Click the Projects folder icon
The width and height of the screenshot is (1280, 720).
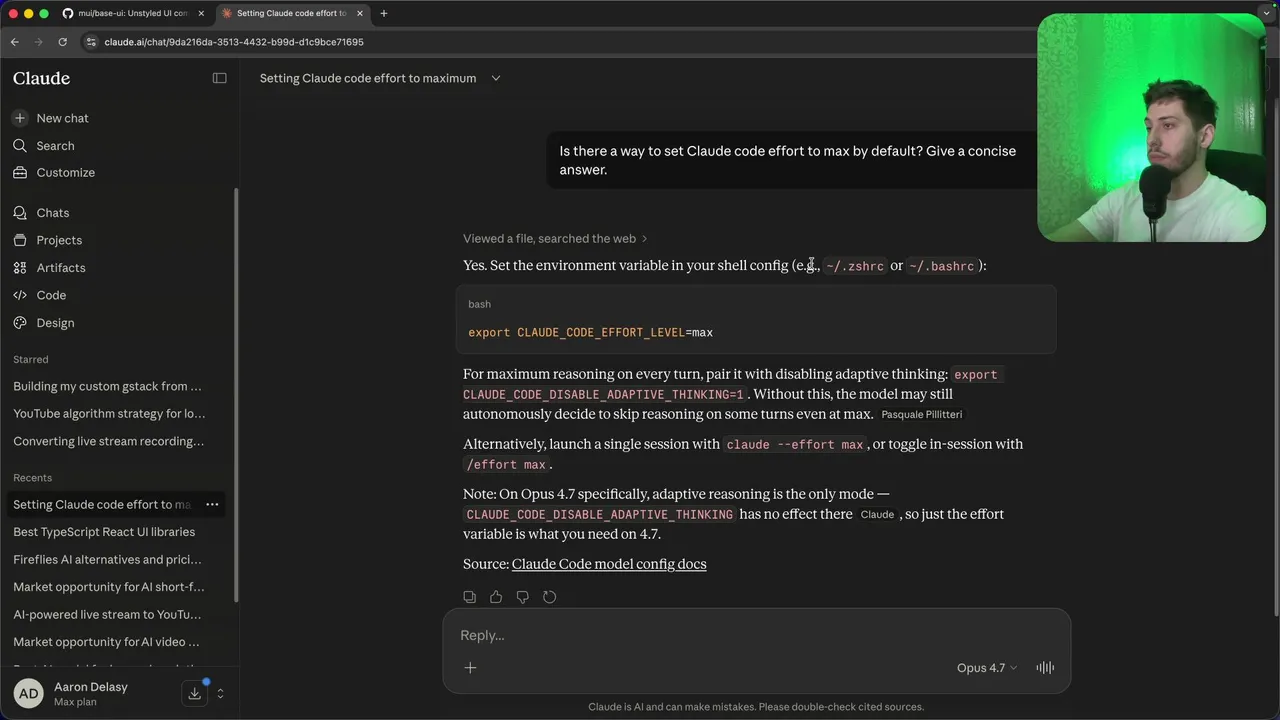(20, 240)
